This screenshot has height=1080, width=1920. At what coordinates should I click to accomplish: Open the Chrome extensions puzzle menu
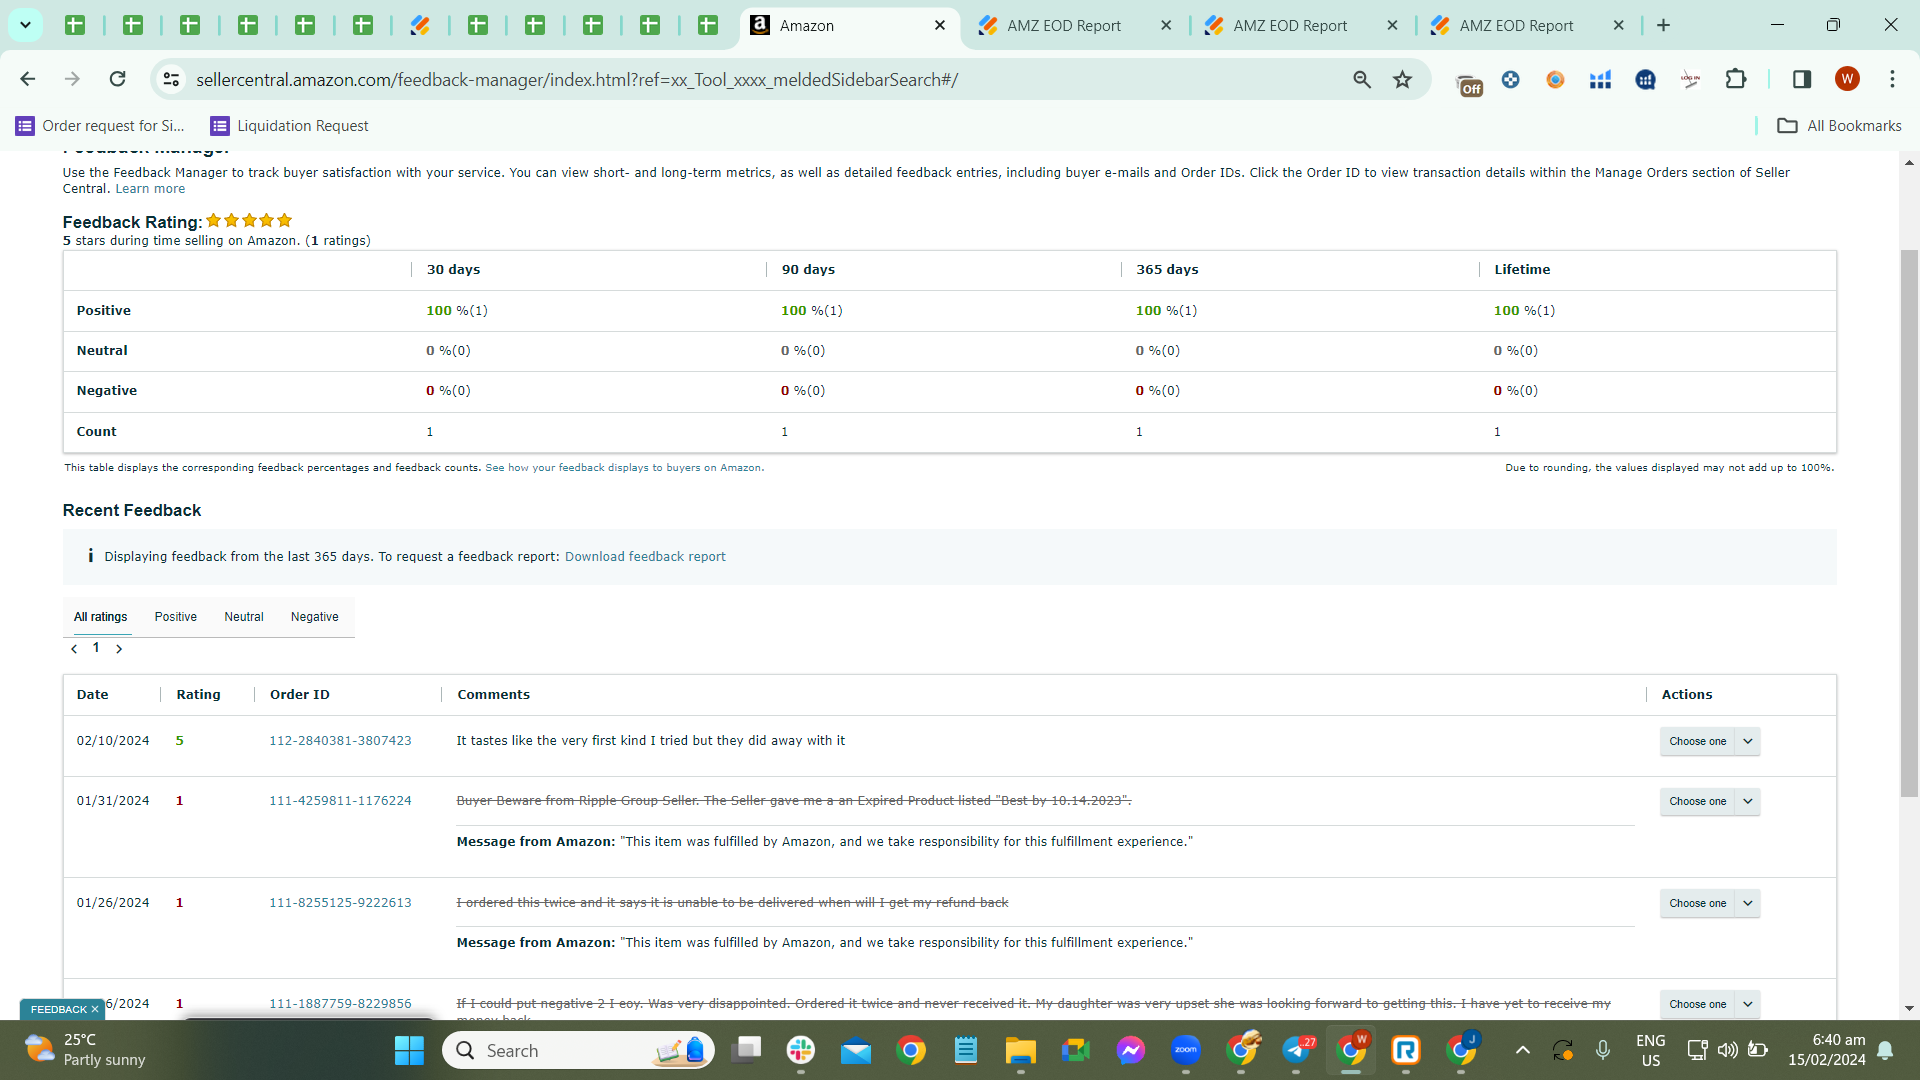click(x=1736, y=79)
